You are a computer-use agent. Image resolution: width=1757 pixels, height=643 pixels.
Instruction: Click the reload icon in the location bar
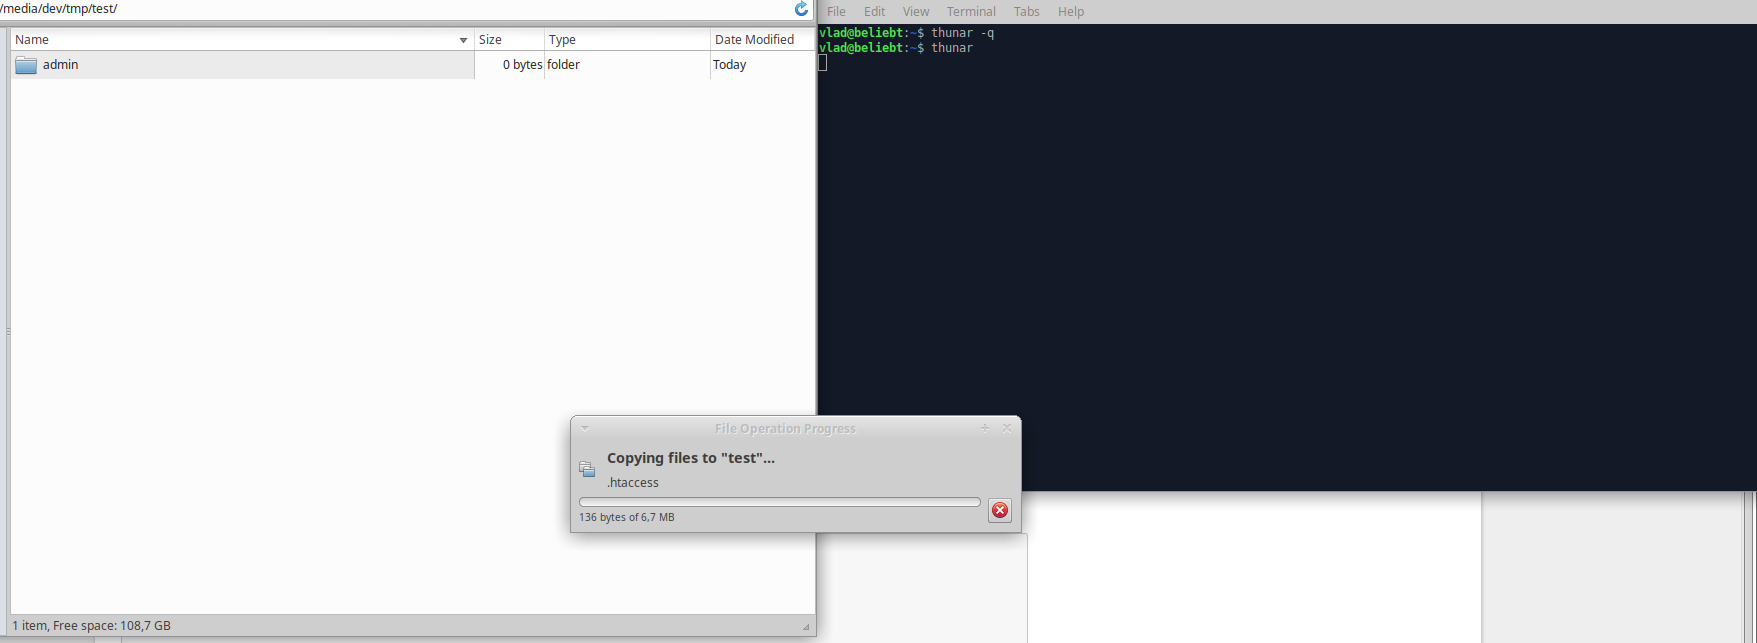click(801, 9)
